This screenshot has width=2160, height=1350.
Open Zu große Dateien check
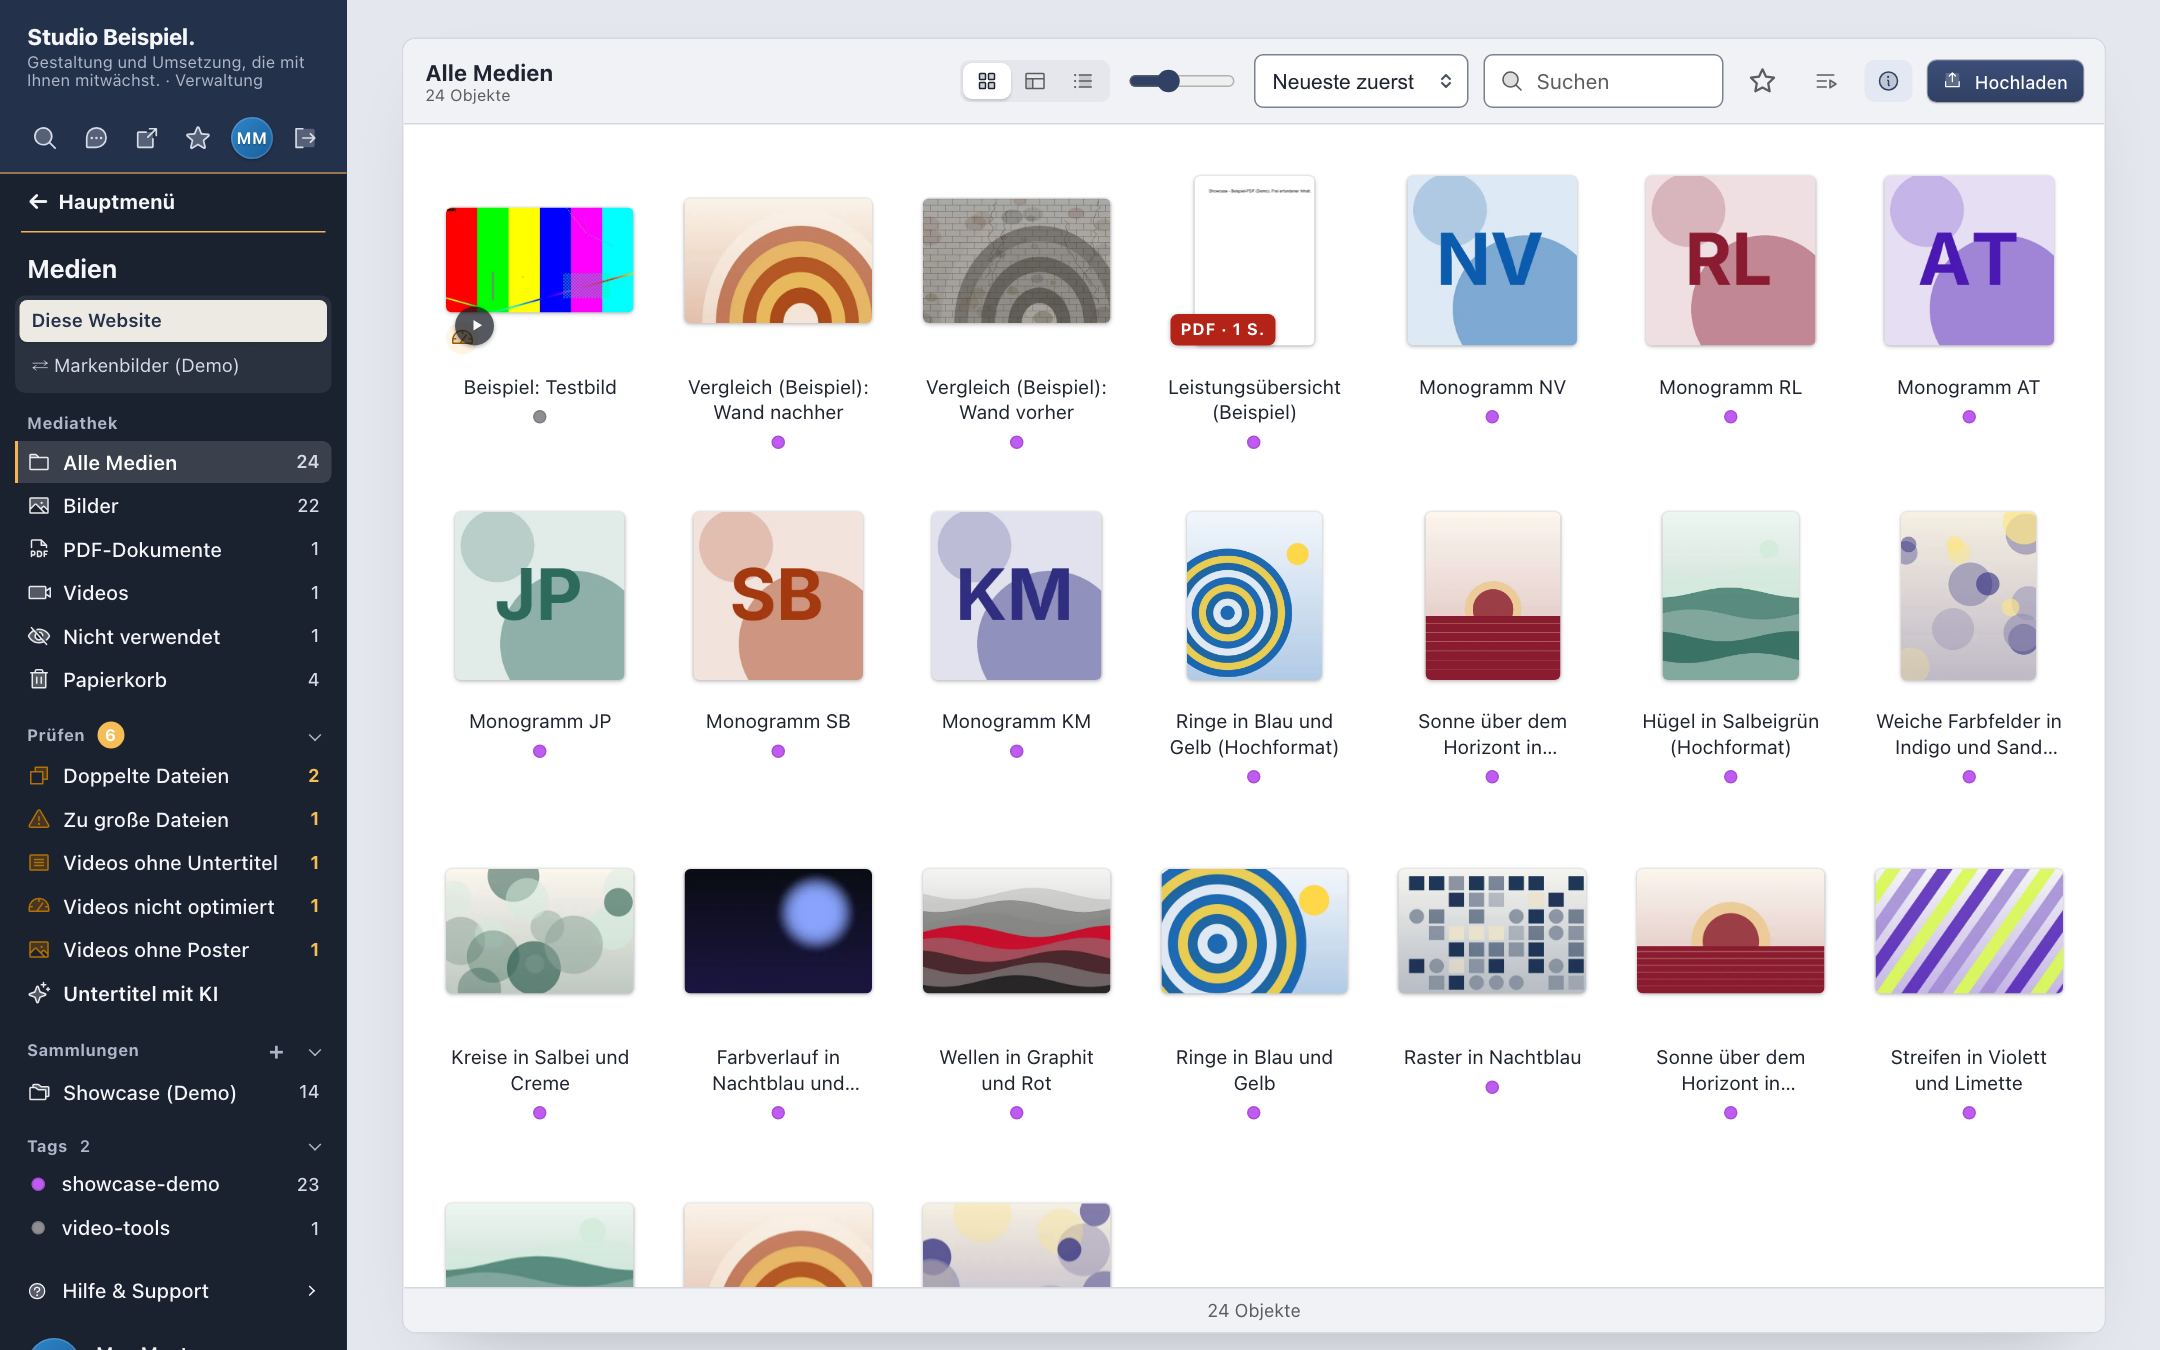173,820
